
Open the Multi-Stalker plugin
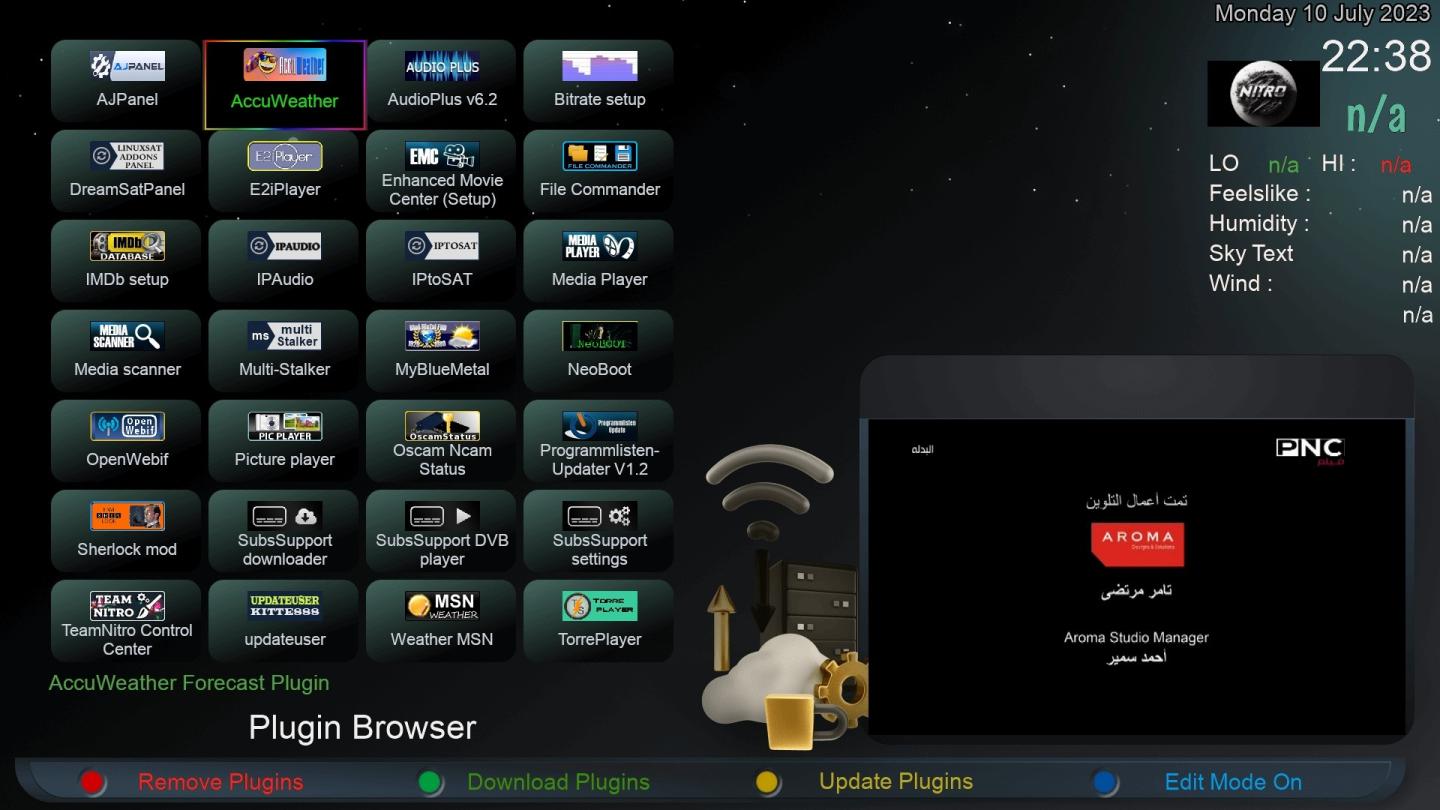click(x=285, y=351)
